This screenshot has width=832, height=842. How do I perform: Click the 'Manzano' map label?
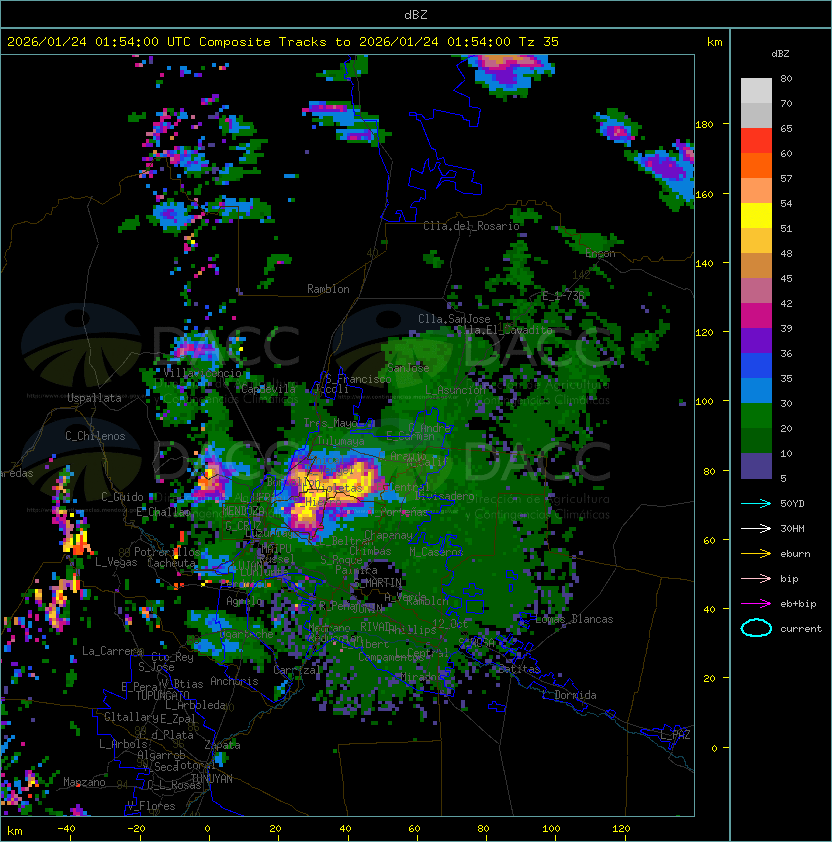[x=84, y=782]
